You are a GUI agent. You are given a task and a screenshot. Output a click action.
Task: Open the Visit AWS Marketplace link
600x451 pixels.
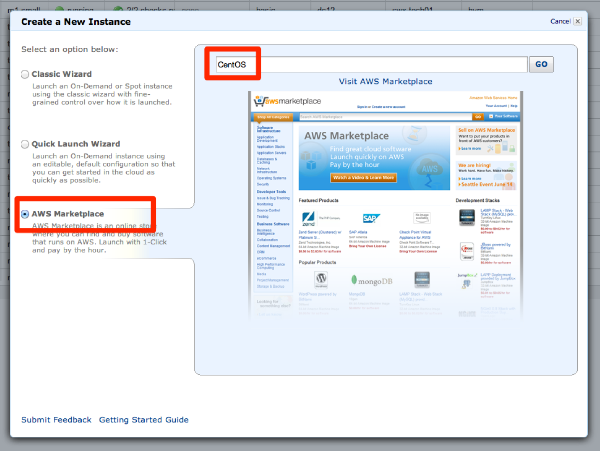(x=385, y=81)
